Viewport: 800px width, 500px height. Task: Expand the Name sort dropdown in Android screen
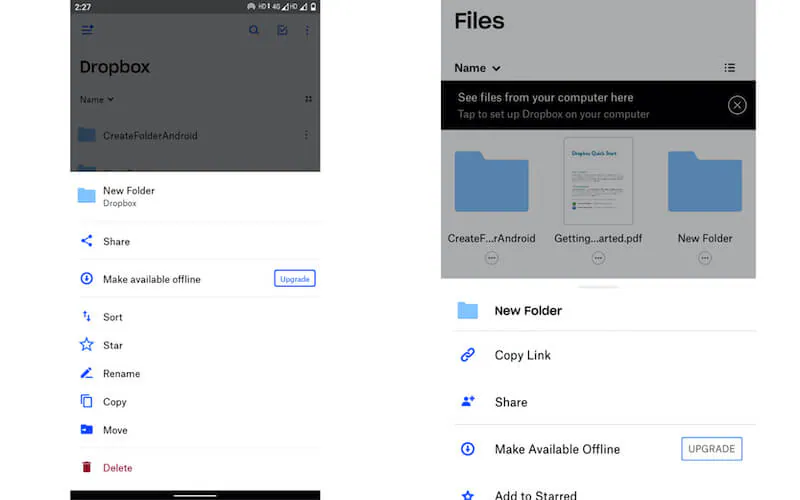click(x=96, y=99)
